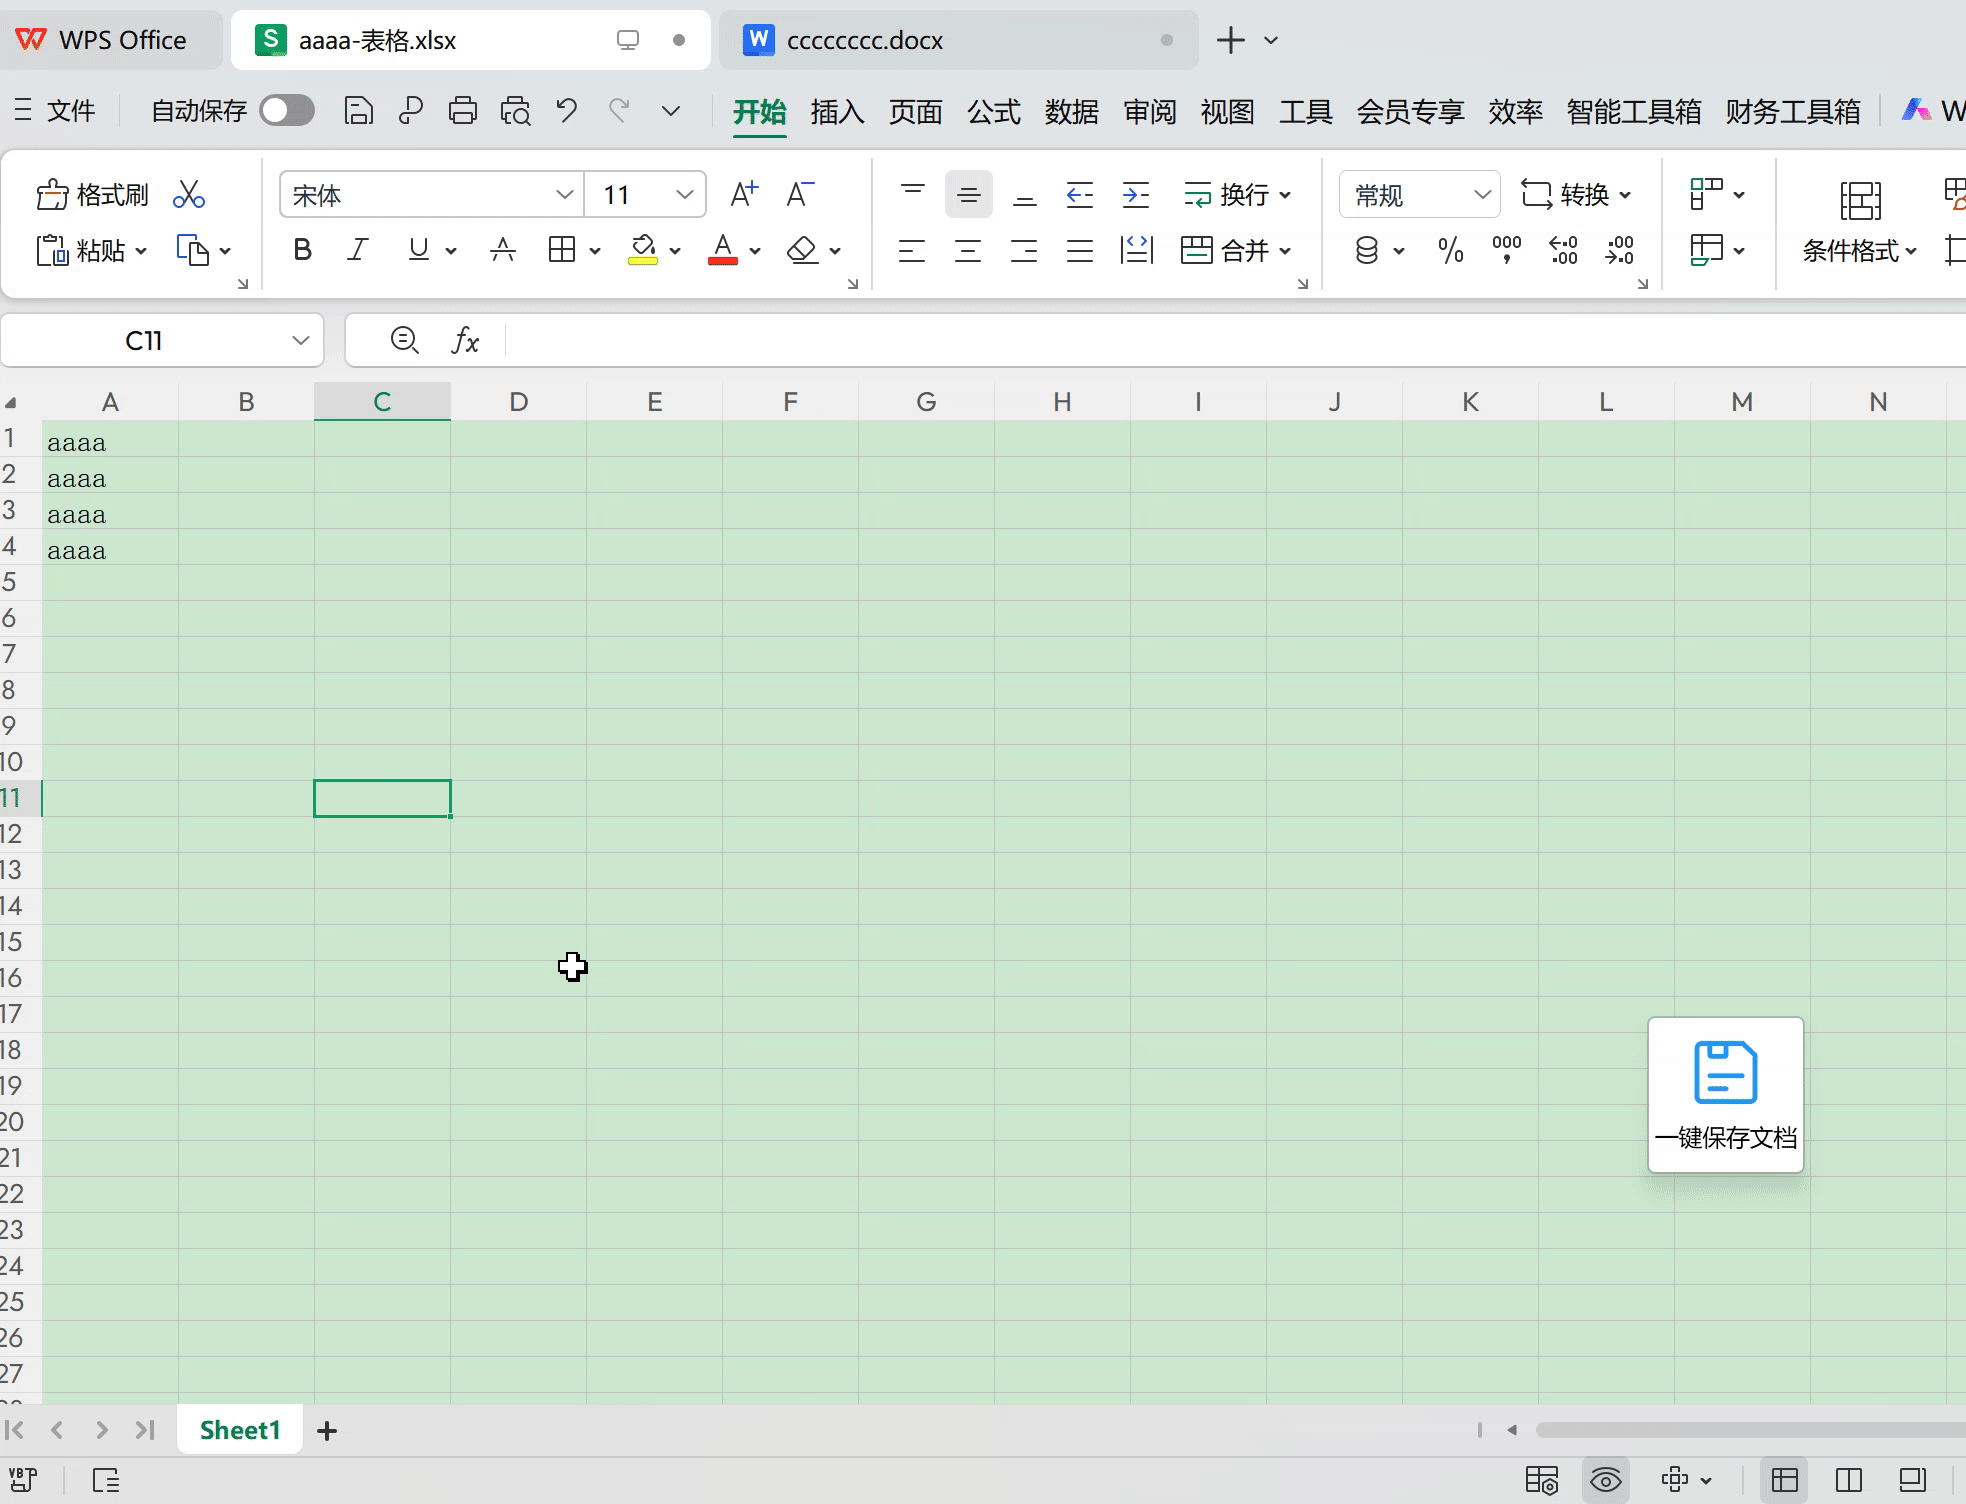Open the 常规 number format dropdown

click(1481, 194)
